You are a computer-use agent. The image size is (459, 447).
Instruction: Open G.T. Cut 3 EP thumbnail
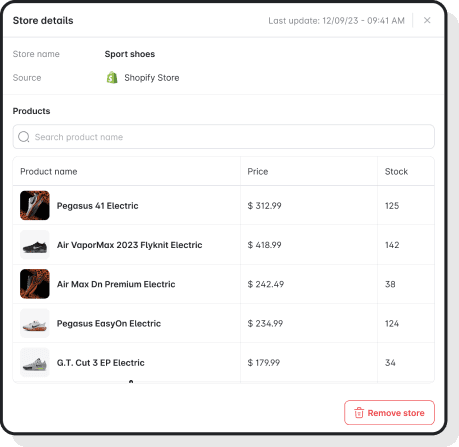35,363
